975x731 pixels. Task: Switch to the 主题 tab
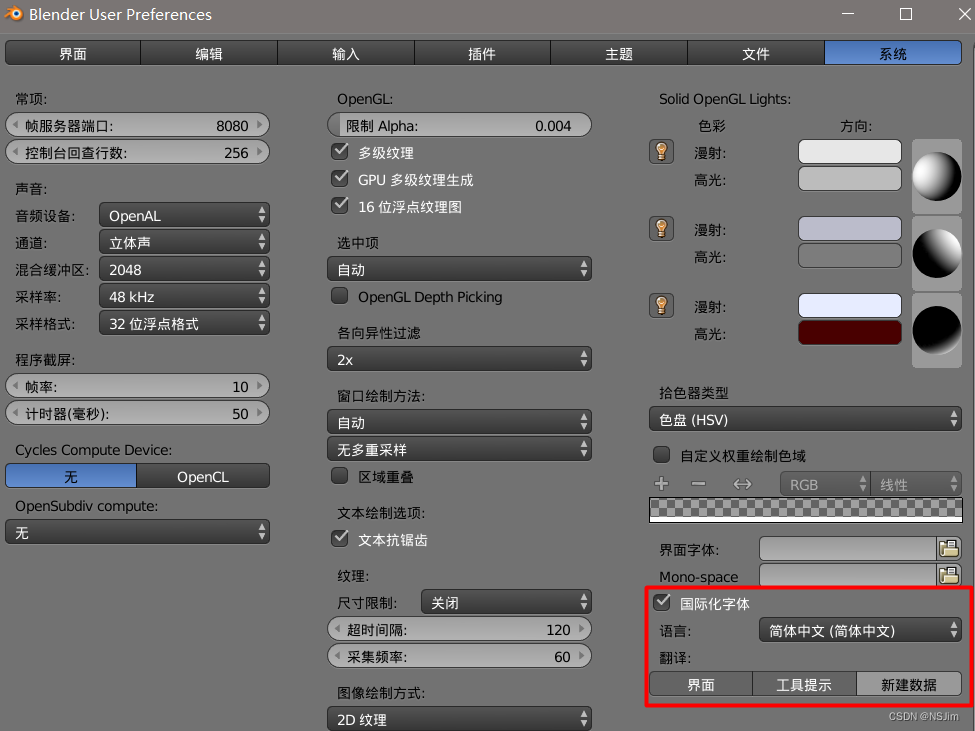[x=619, y=53]
